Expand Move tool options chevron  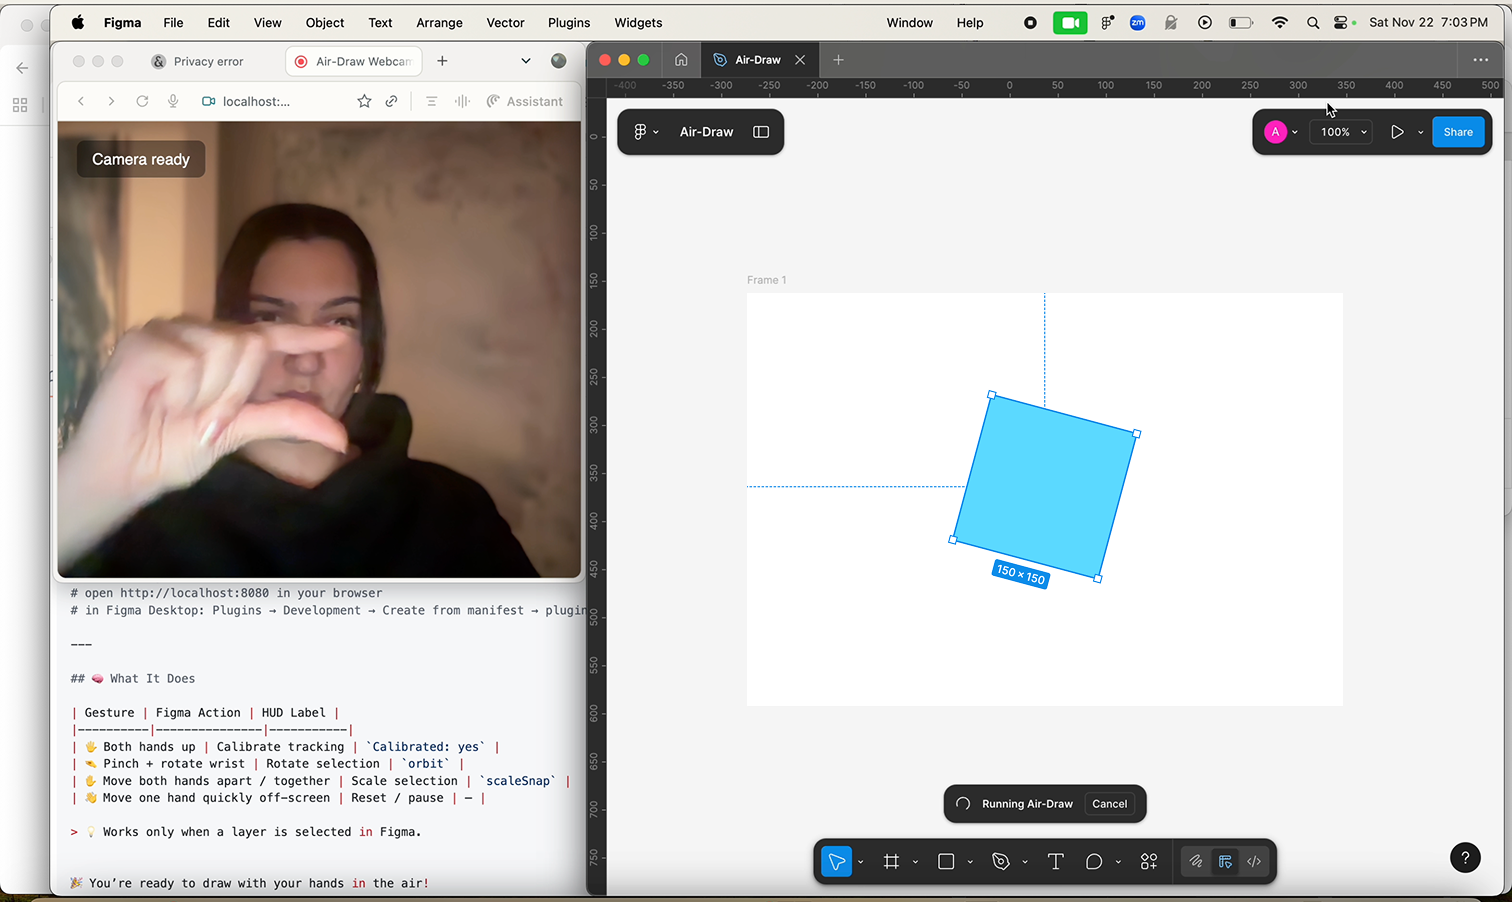[860, 862]
